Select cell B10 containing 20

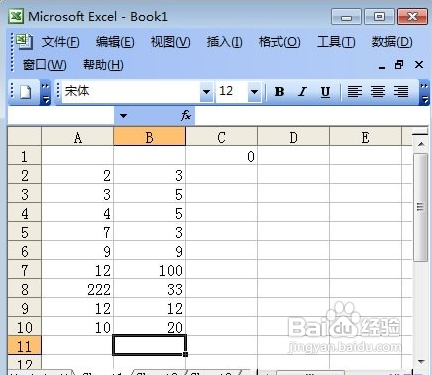(x=150, y=327)
